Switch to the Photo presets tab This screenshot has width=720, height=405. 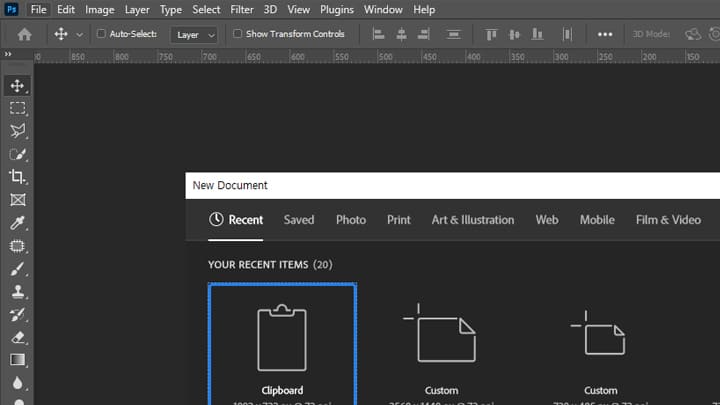pyautogui.click(x=351, y=220)
